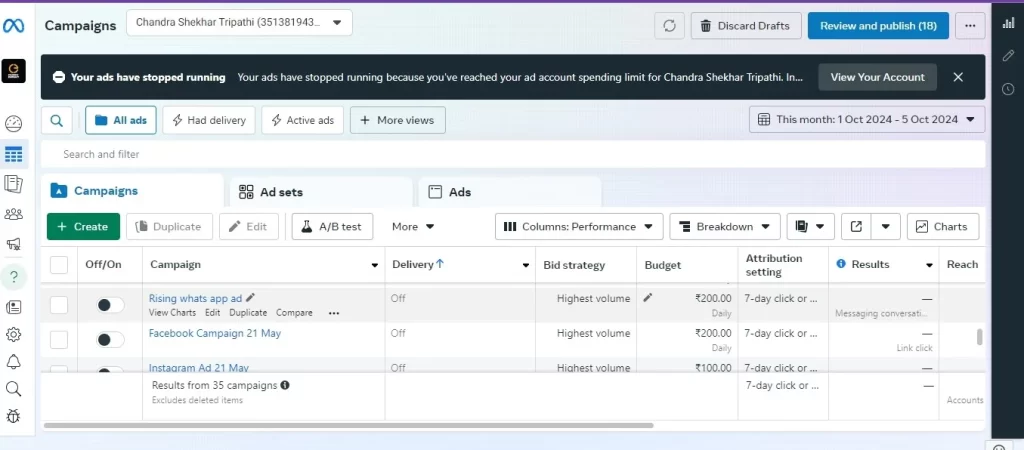The width and height of the screenshot is (1024, 450).
Task: Switch to the Ad sets tab
Action: coord(320,192)
